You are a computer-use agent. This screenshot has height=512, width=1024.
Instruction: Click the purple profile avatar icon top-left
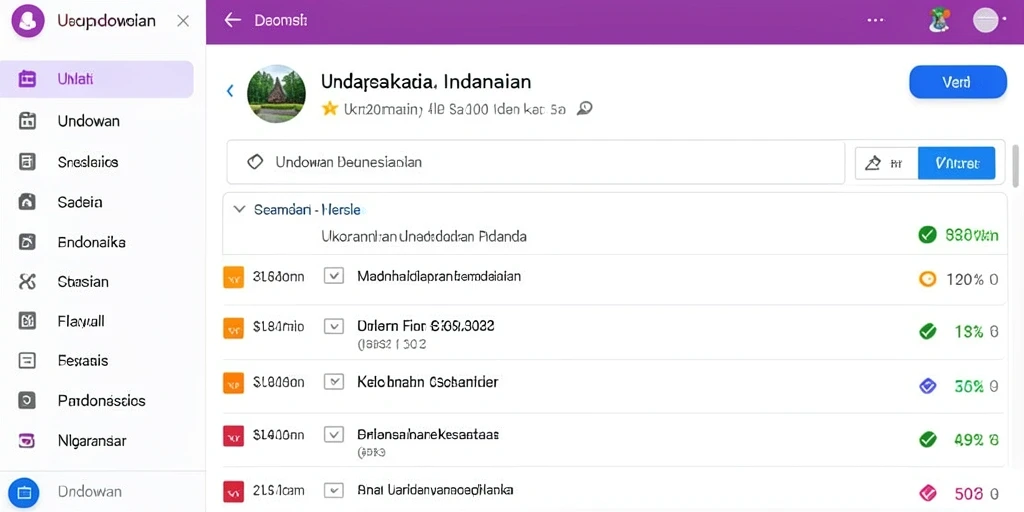pyautogui.click(x=27, y=22)
